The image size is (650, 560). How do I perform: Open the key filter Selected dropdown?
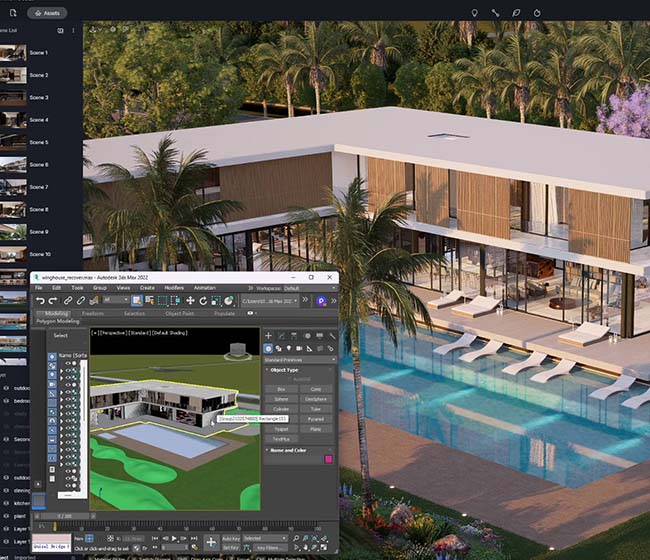(265, 538)
